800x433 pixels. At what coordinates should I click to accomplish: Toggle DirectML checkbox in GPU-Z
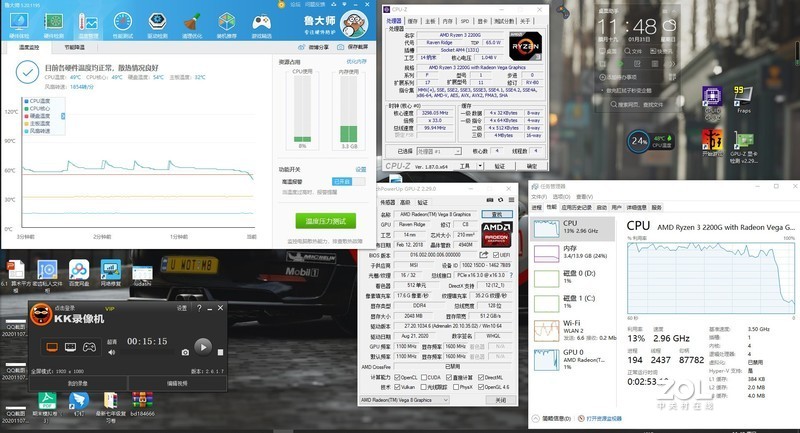[481, 377]
